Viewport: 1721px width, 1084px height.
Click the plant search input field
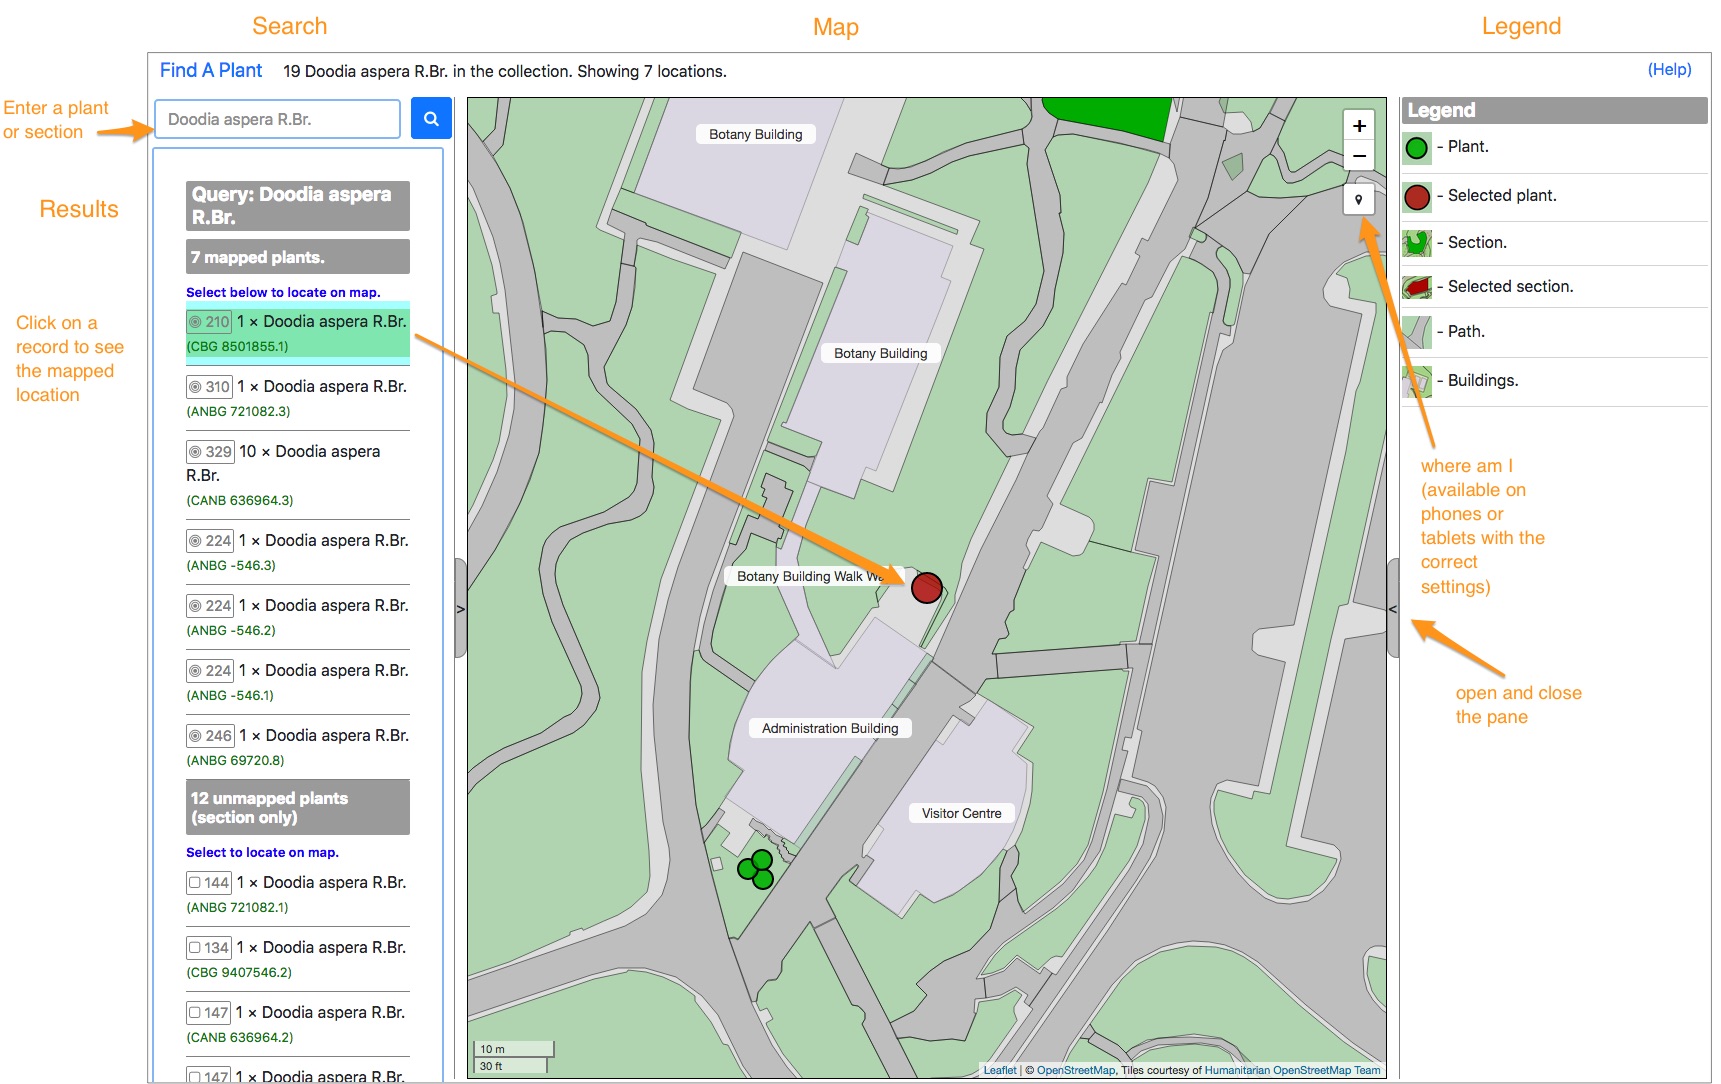pos(277,119)
